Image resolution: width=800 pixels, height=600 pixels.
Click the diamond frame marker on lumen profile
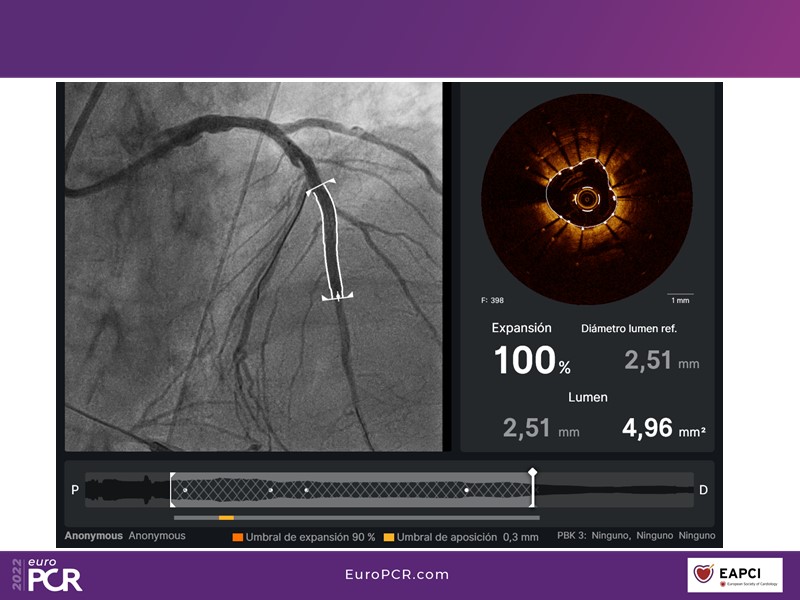(533, 471)
